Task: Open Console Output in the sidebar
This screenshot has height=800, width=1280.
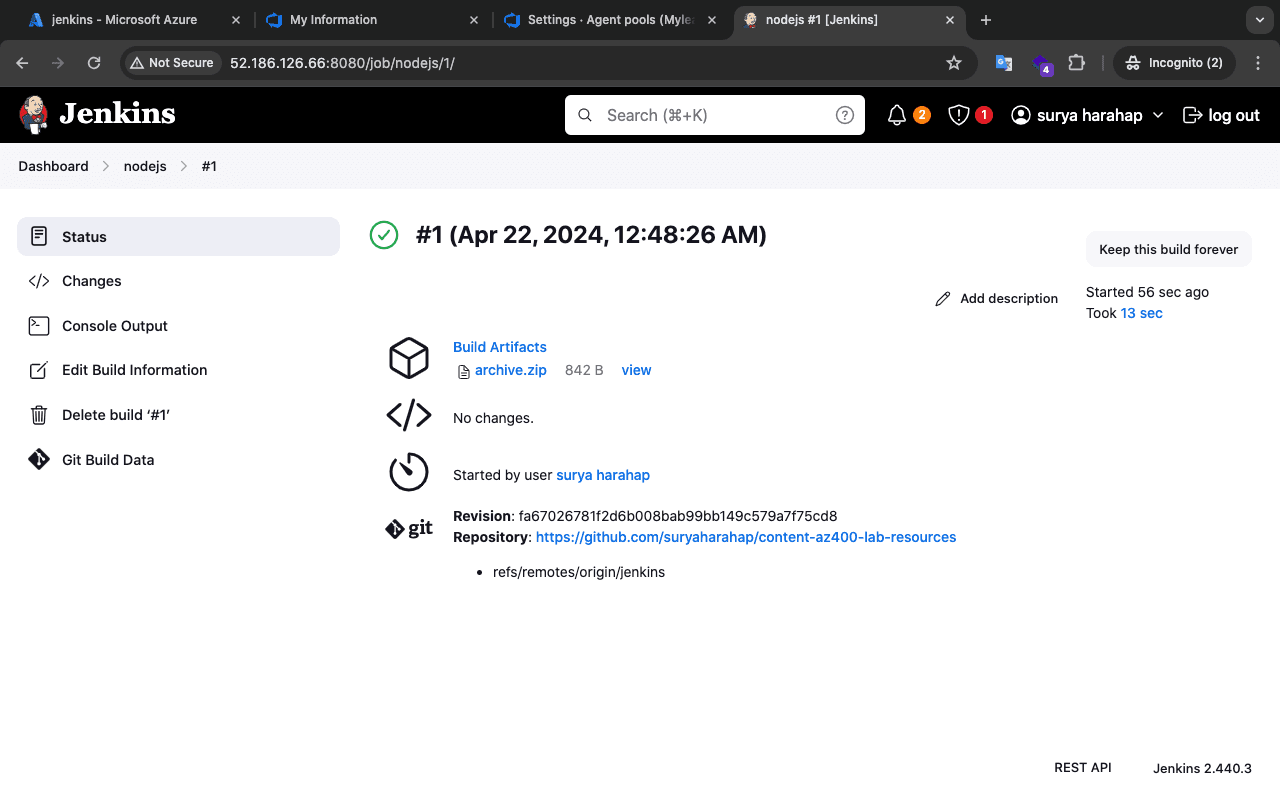Action: 179,326
